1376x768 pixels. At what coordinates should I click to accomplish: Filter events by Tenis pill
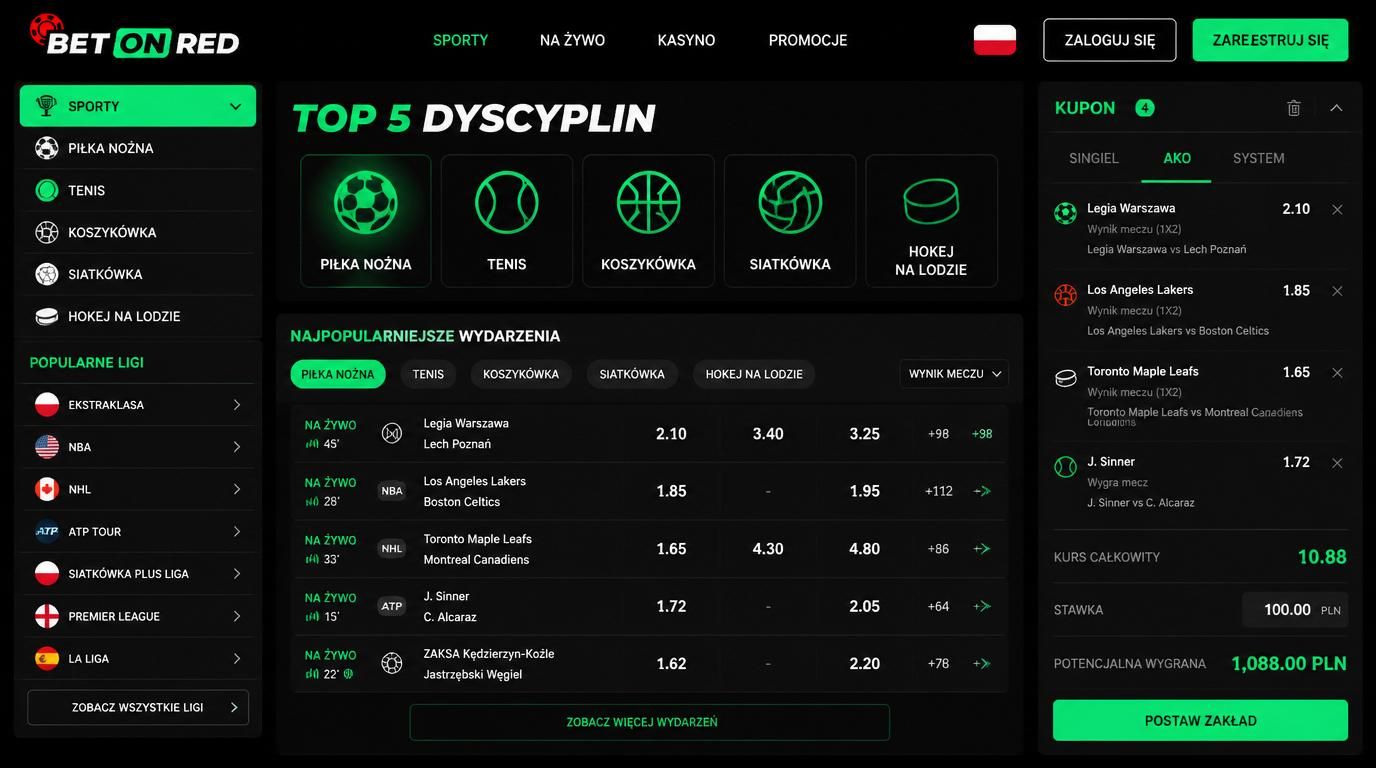point(428,374)
